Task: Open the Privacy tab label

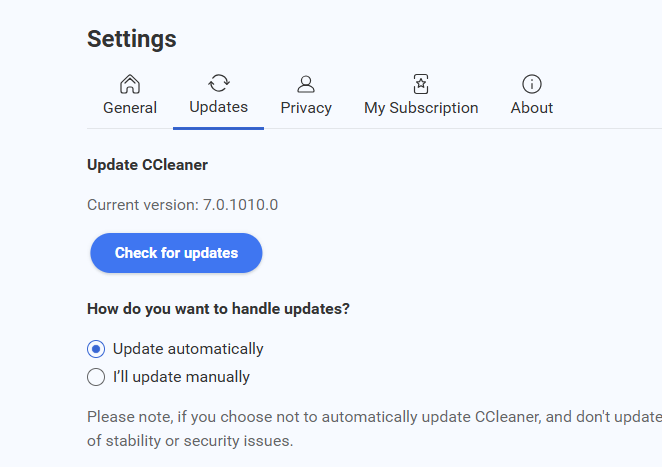Action: (306, 108)
